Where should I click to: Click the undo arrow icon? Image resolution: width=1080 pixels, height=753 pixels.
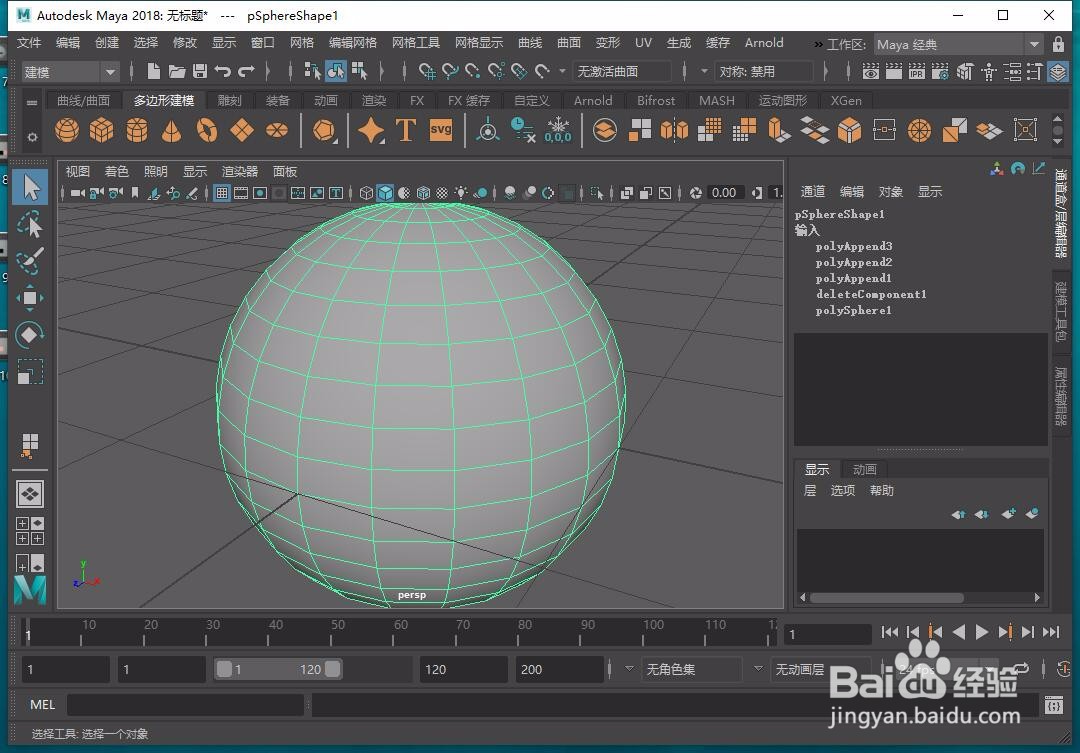point(222,71)
